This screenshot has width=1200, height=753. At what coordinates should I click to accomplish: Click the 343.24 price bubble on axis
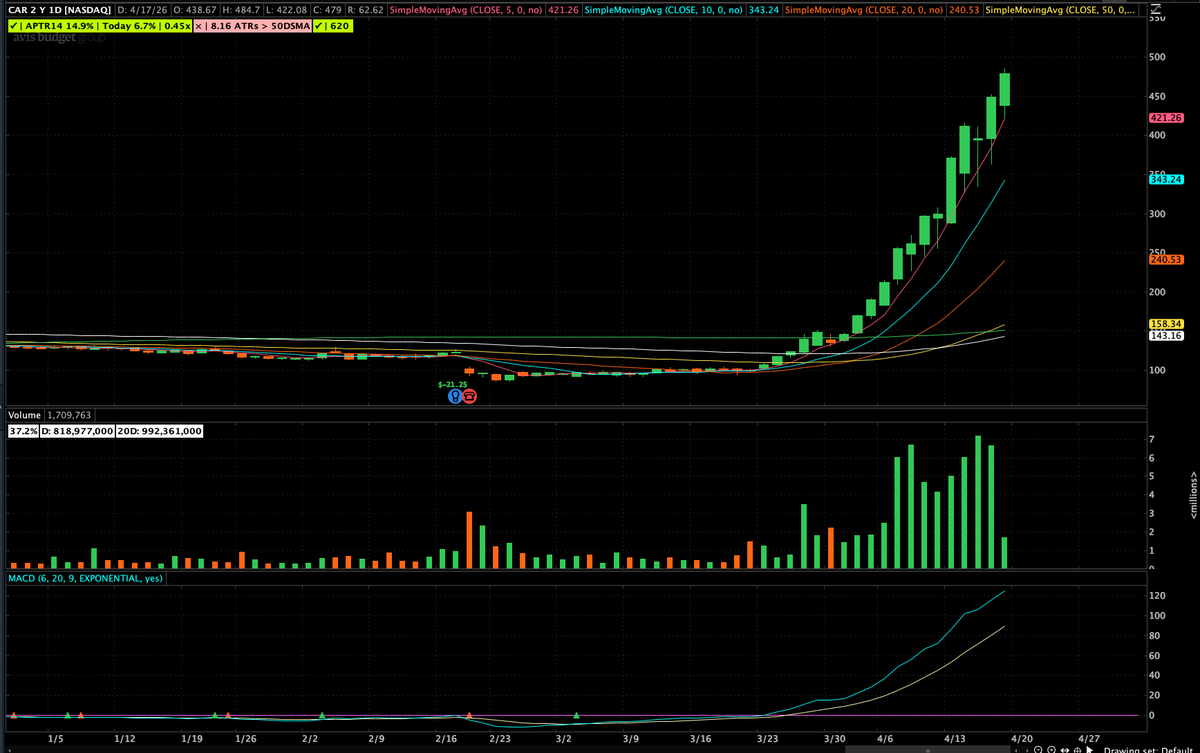point(1167,179)
